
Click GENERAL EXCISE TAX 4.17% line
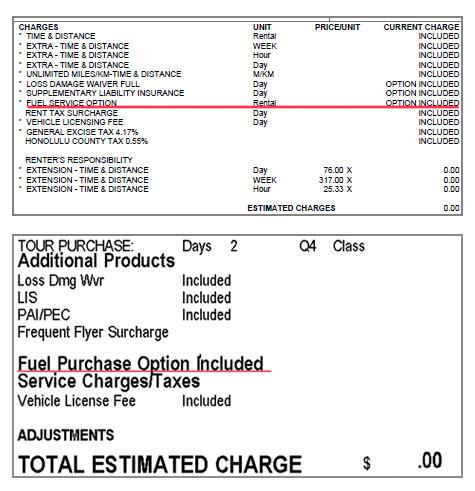click(239, 132)
